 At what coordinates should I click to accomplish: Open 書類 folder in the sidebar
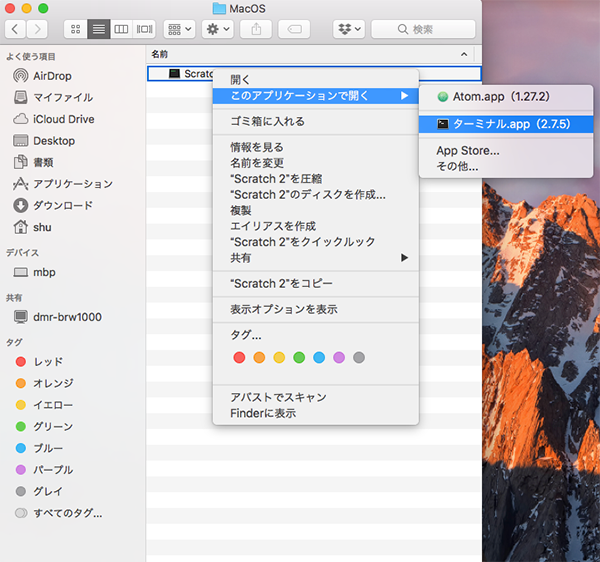click(x=33, y=162)
